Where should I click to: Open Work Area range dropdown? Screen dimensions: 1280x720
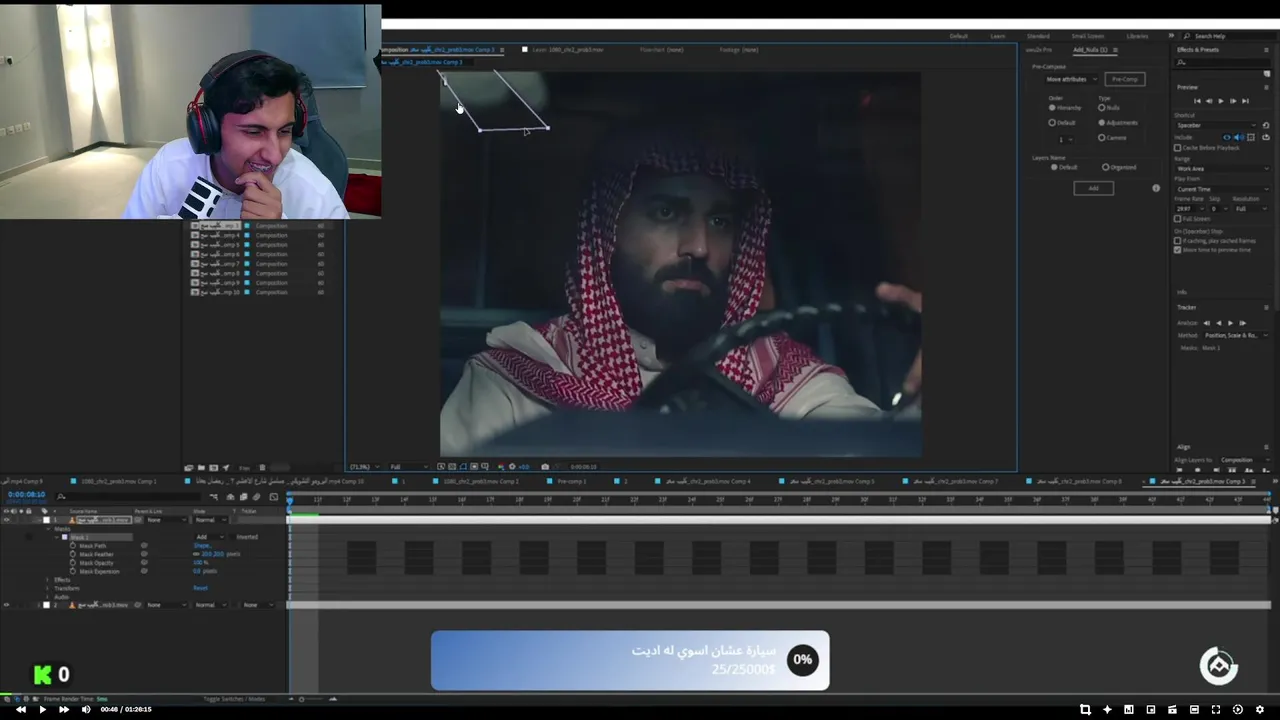pyautogui.click(x=1222, y=169)
